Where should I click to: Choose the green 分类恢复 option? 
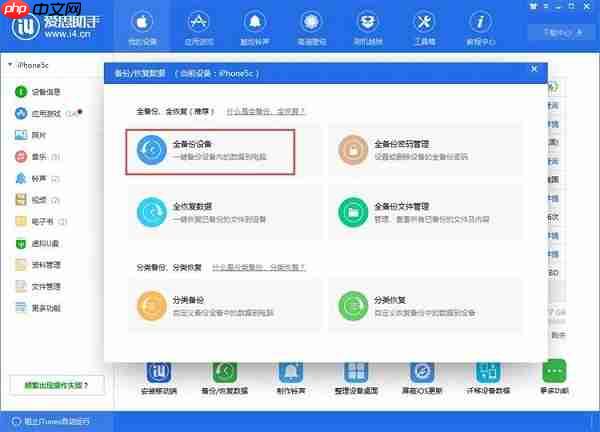425,306
